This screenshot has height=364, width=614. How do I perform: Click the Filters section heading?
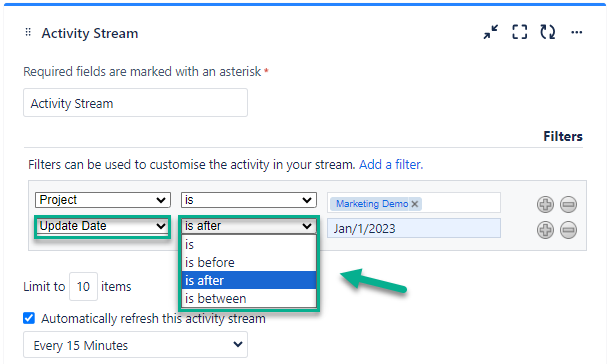(563, 137)
